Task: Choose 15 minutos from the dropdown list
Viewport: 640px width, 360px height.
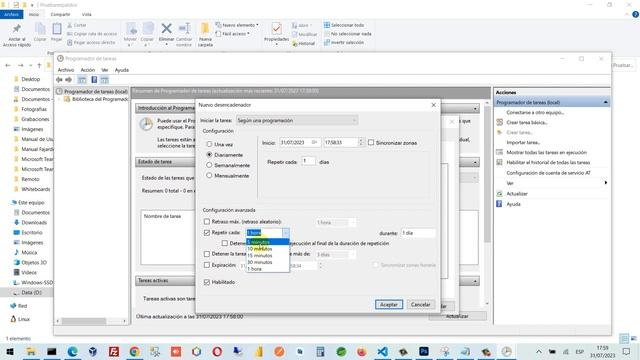Action: point(268,256)
